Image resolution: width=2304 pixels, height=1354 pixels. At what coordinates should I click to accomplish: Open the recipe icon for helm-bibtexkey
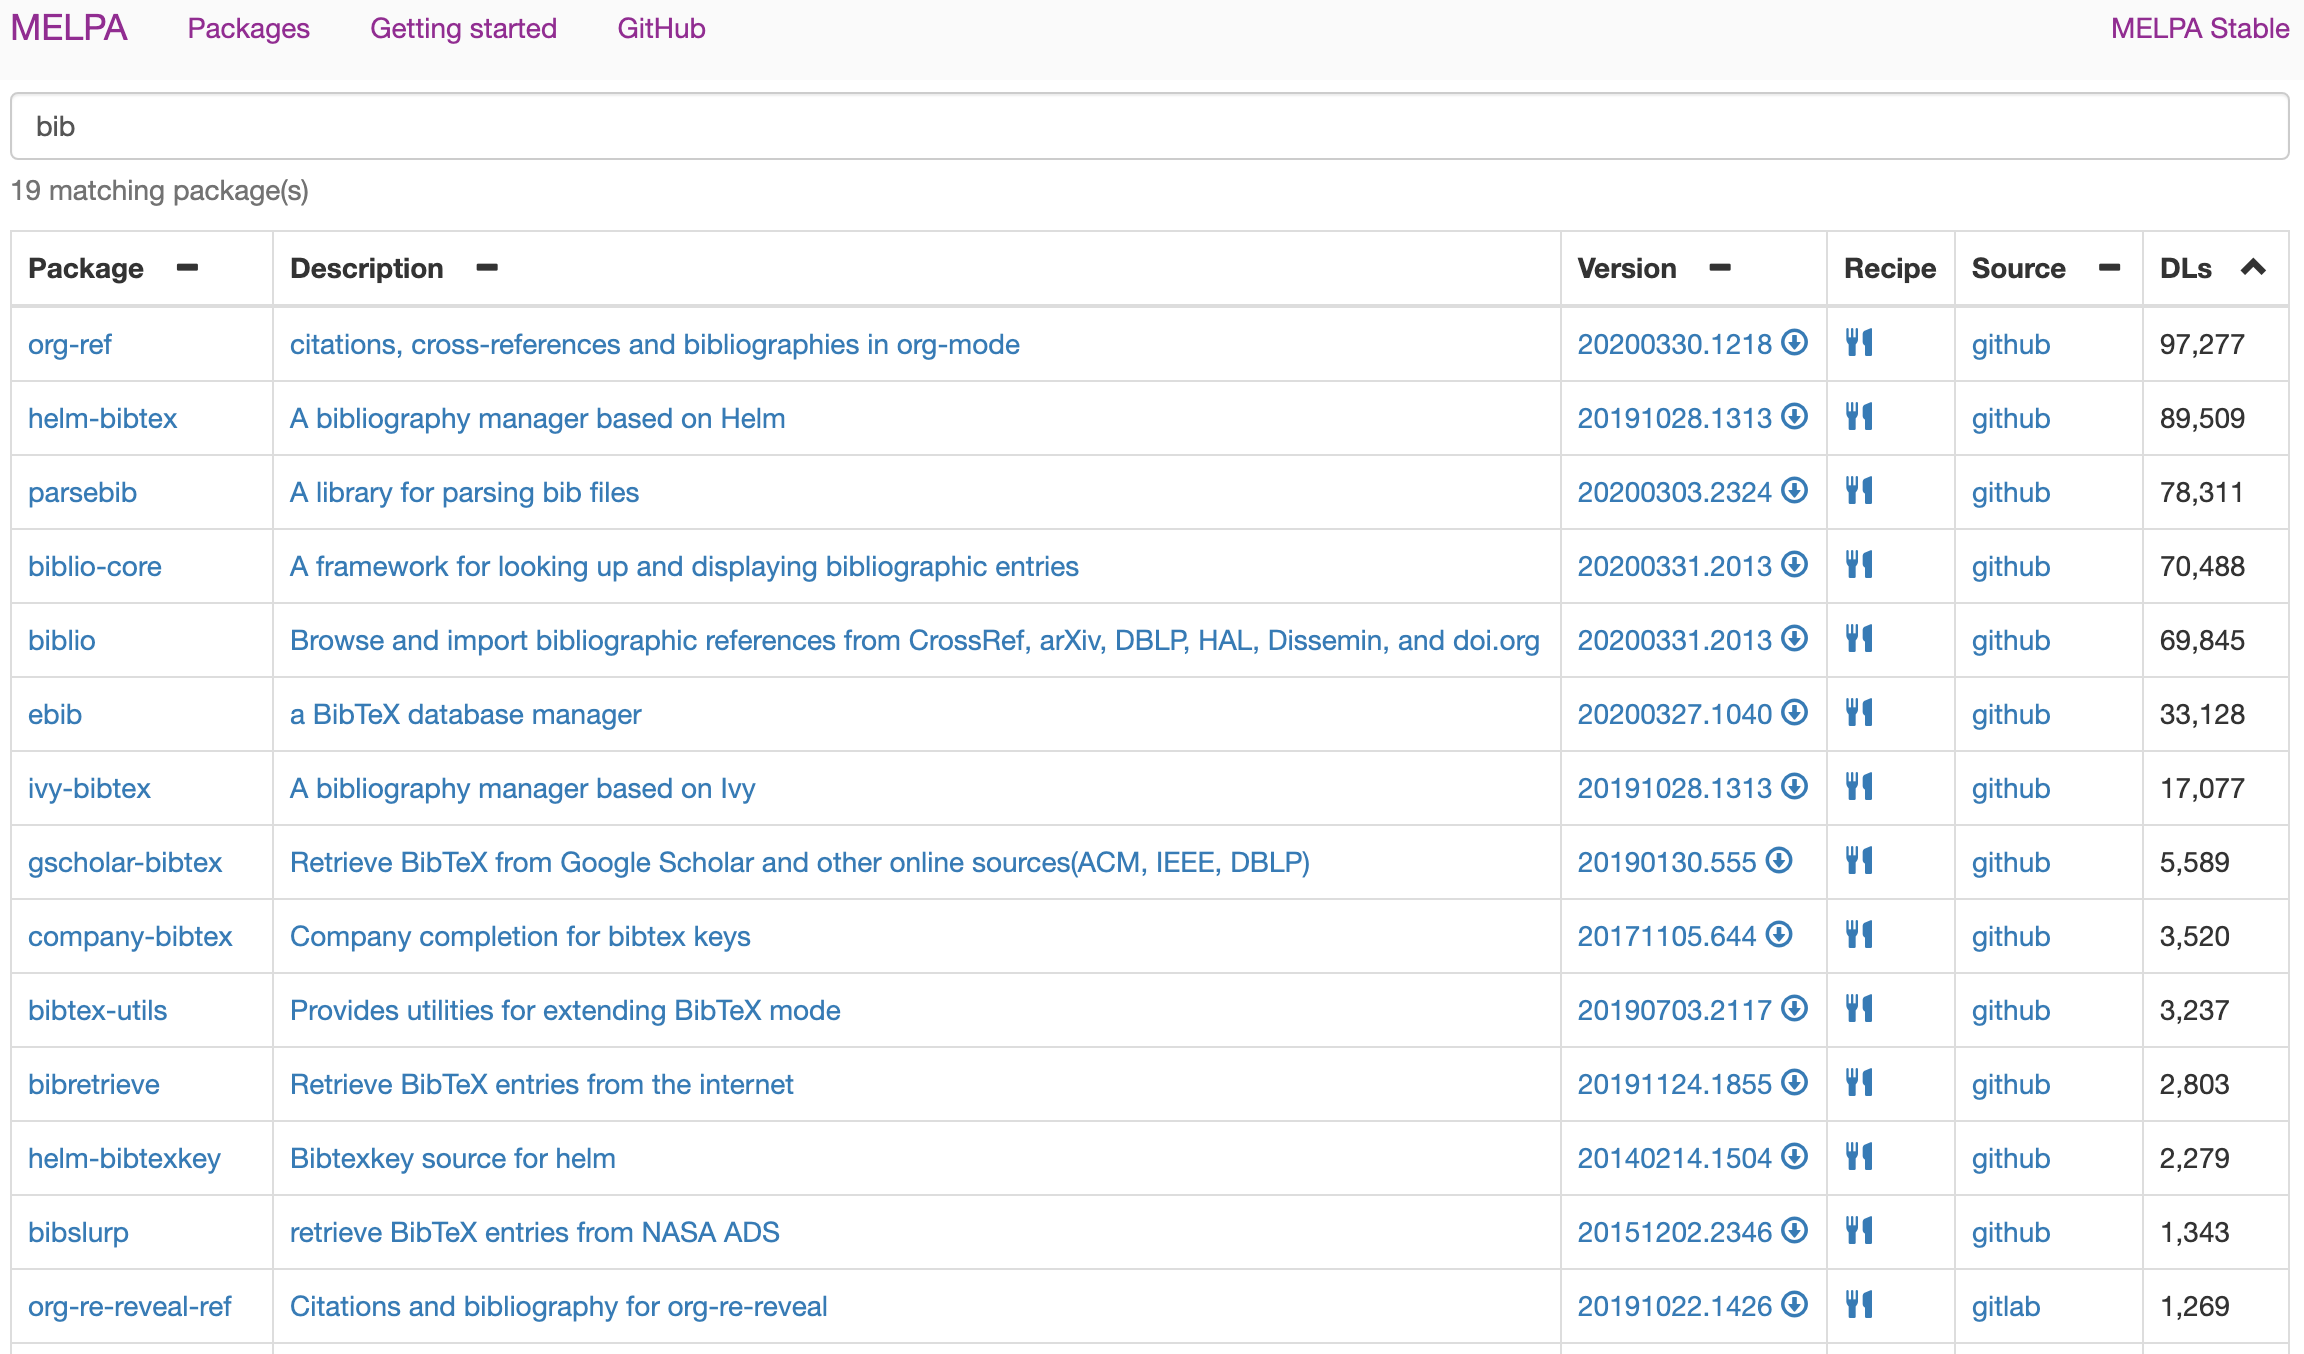(1859, 1157)
